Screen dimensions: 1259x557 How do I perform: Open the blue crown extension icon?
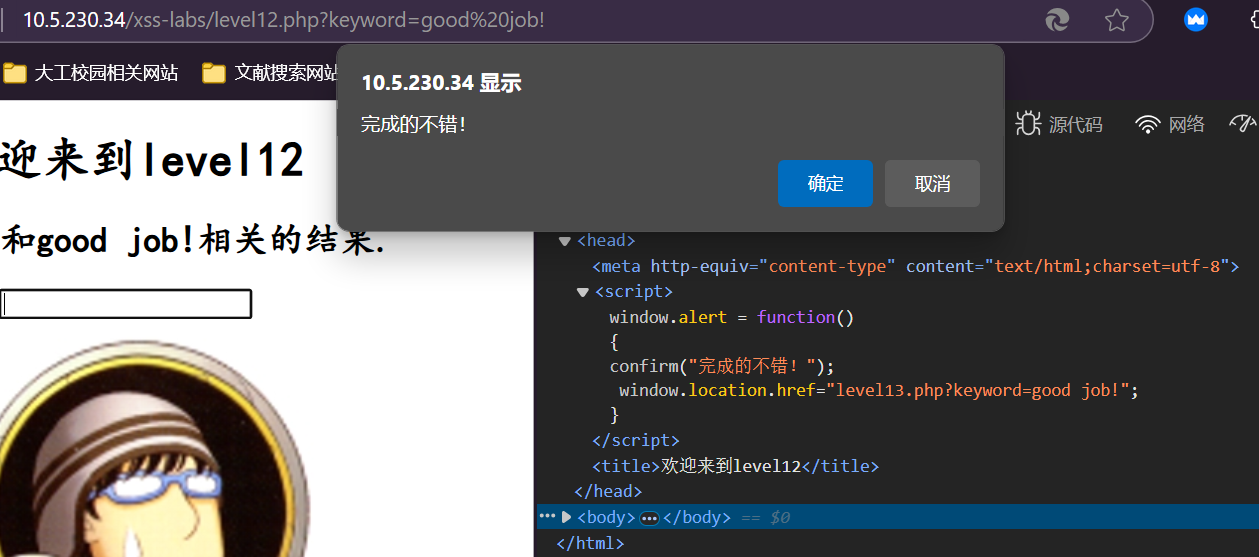pos(1195,19)
